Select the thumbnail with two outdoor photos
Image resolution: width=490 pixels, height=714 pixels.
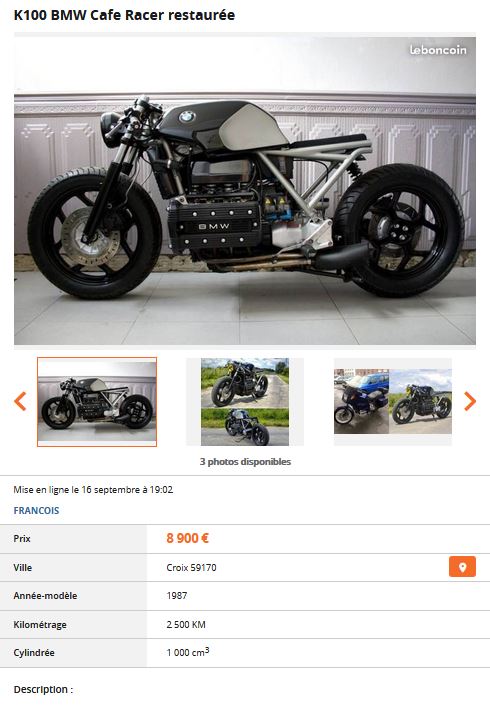pyautogui.click(x=245, y=402)
